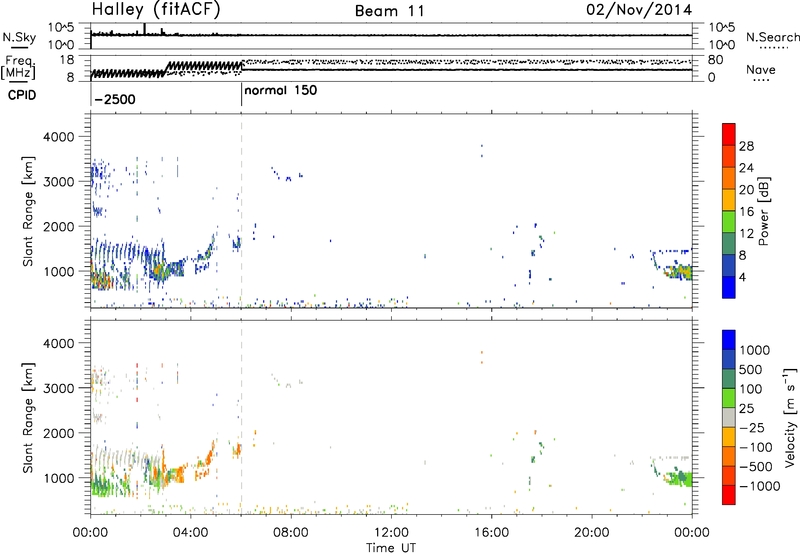Image resolution: width=800 pixels, height=554 pixels.
Task: Click 'Slant Range [km]' label of the power panel
Action: click(28, 211)
